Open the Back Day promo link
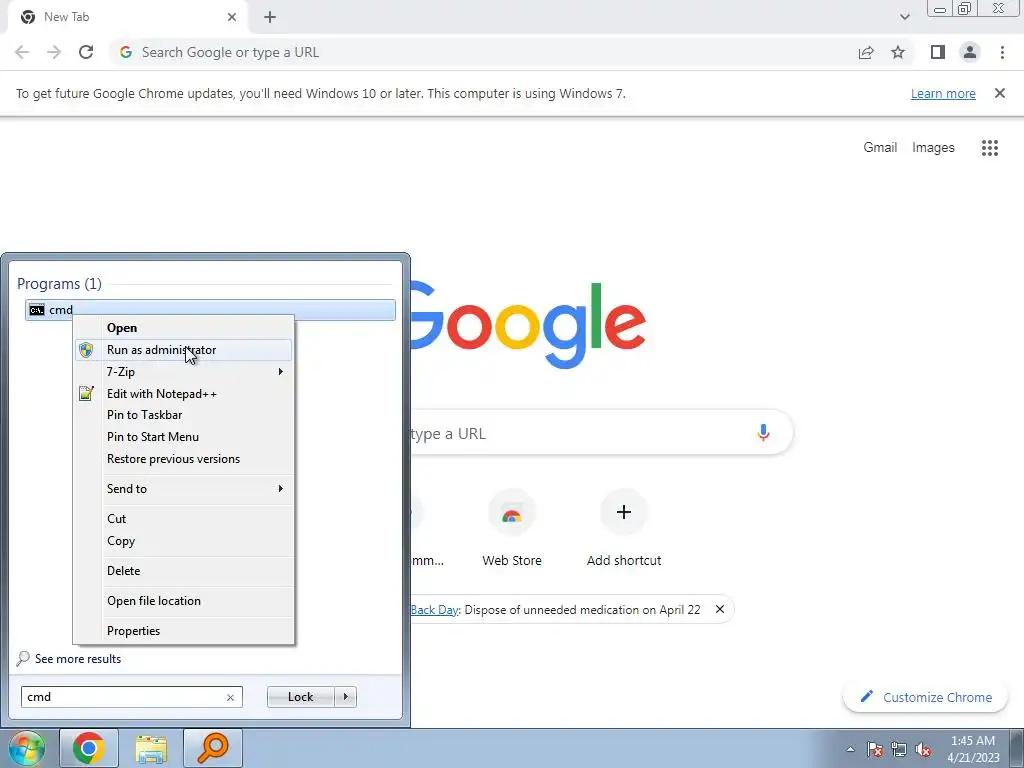The height and width of the screenshot is (768, 1024). tap(434, 610)
